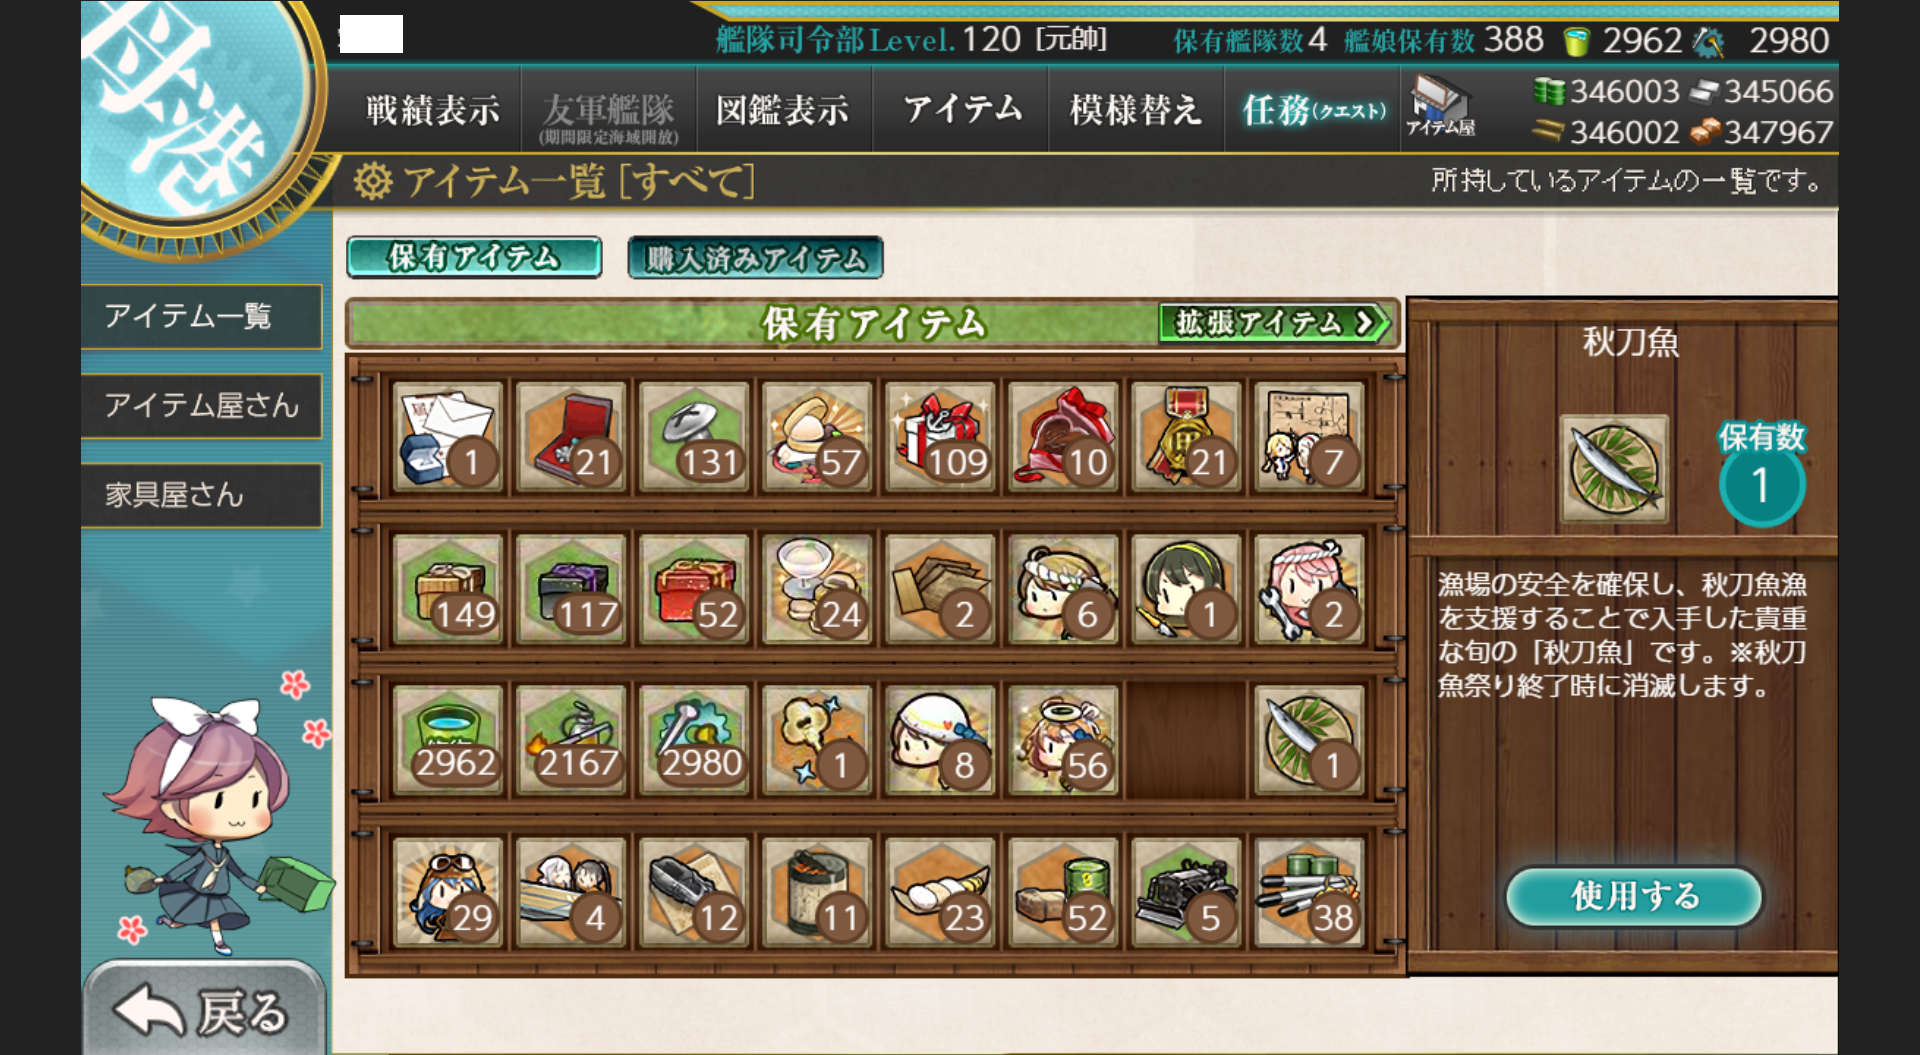Screen dimensions: 1920x1055
Task: Select the chocolate bag item with count 10
Action: click(1063, 437)
